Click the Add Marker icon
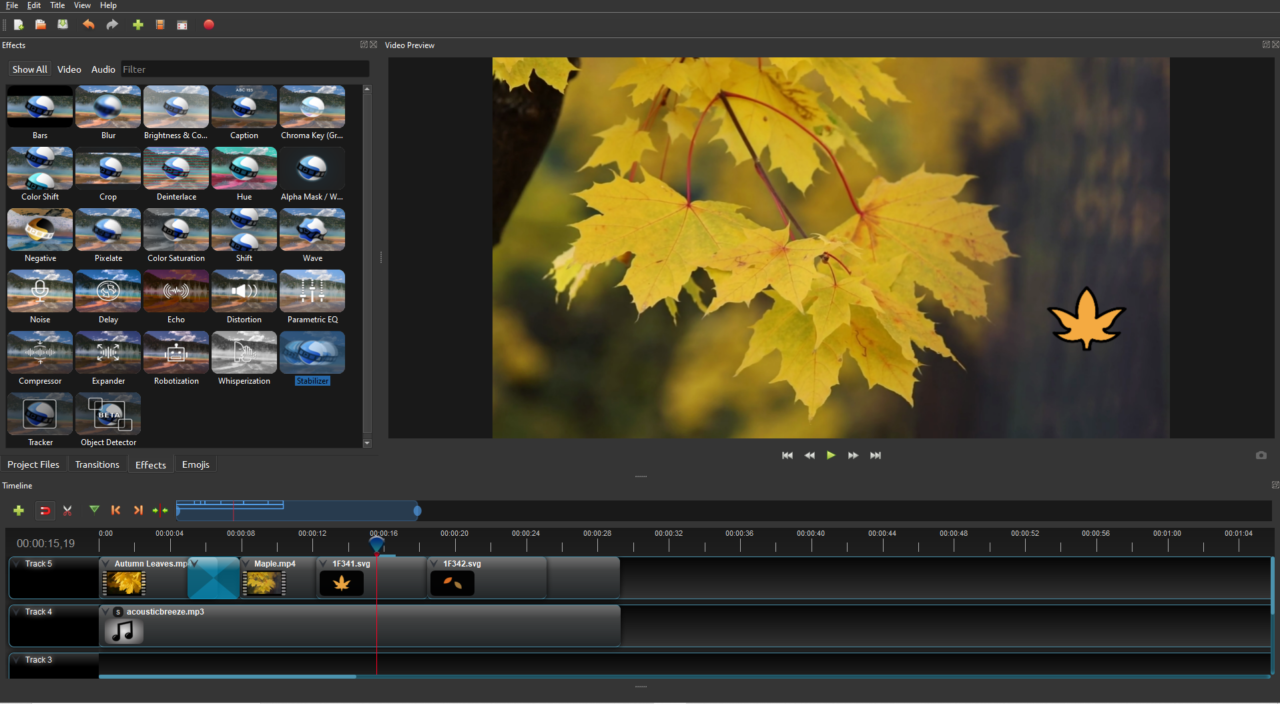This screenshot has height=704, width=1280. click(x=94, y=510)
